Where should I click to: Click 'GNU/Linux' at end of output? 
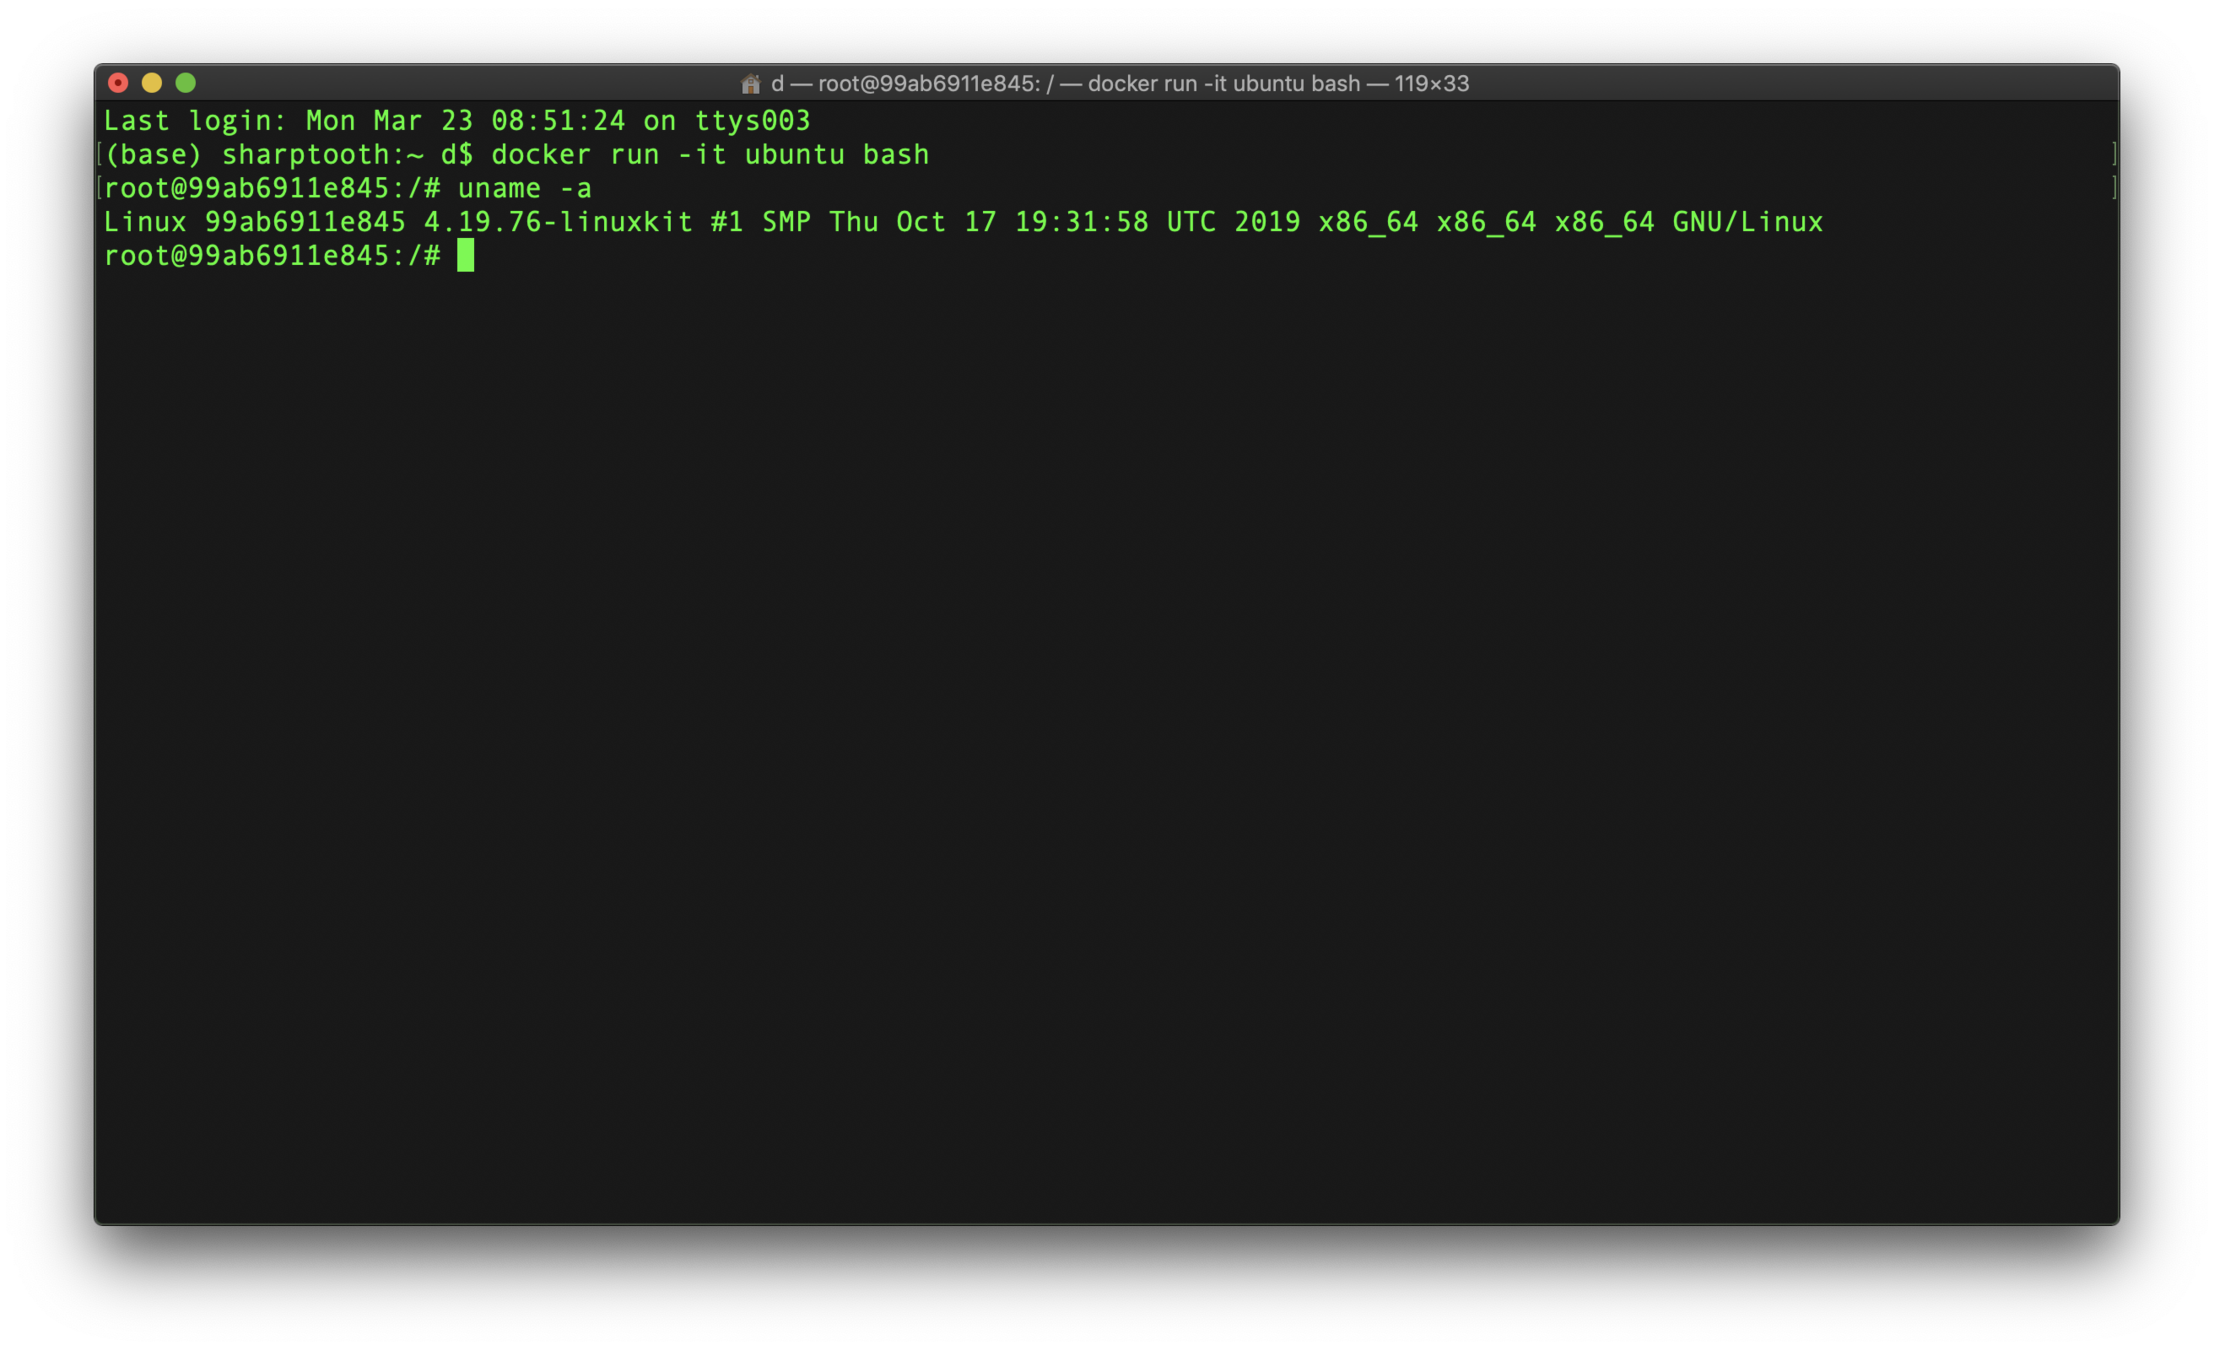click(x=1747, y=222)
